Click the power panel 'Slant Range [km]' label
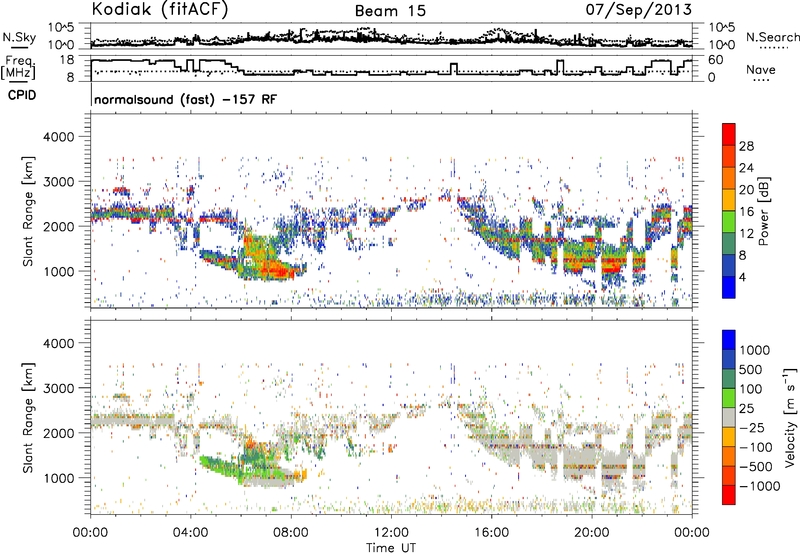The height and width of the screenshot is (554, 800). (28, 211)
